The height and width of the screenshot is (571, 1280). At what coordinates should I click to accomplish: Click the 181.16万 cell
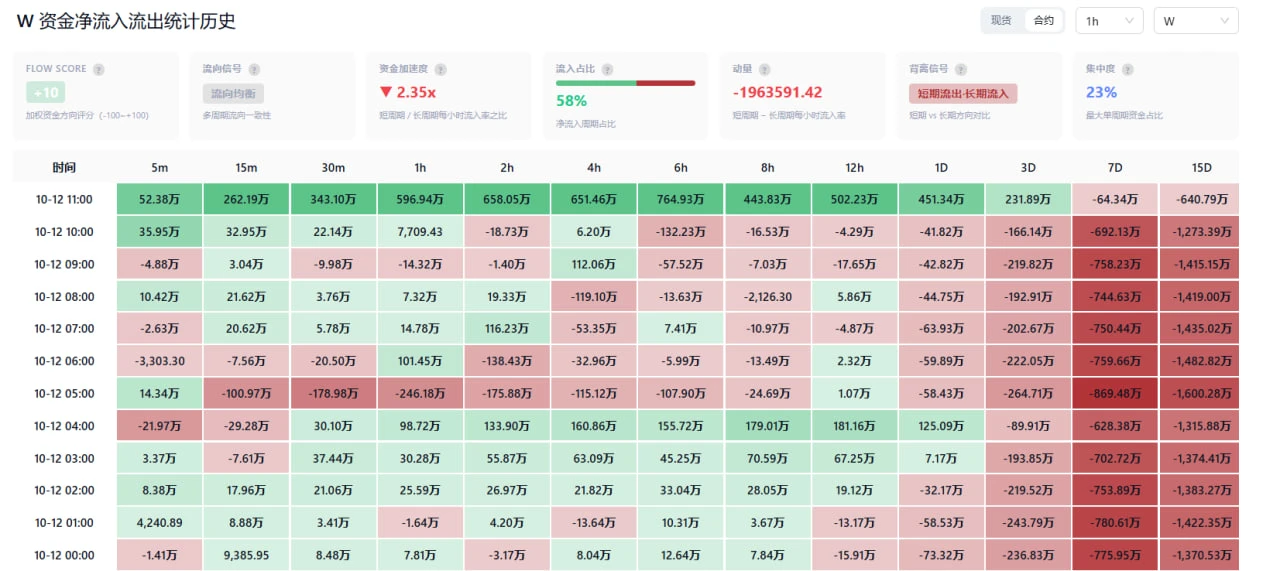[x=855, y=426]
